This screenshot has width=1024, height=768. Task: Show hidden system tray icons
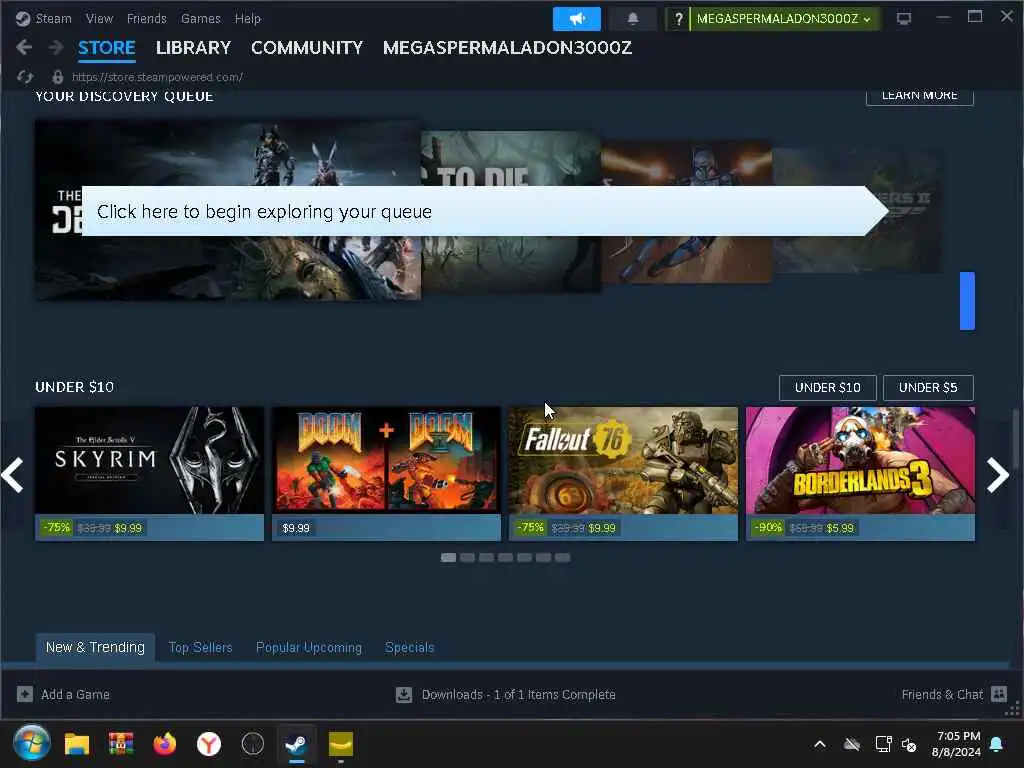pos(820,744)
